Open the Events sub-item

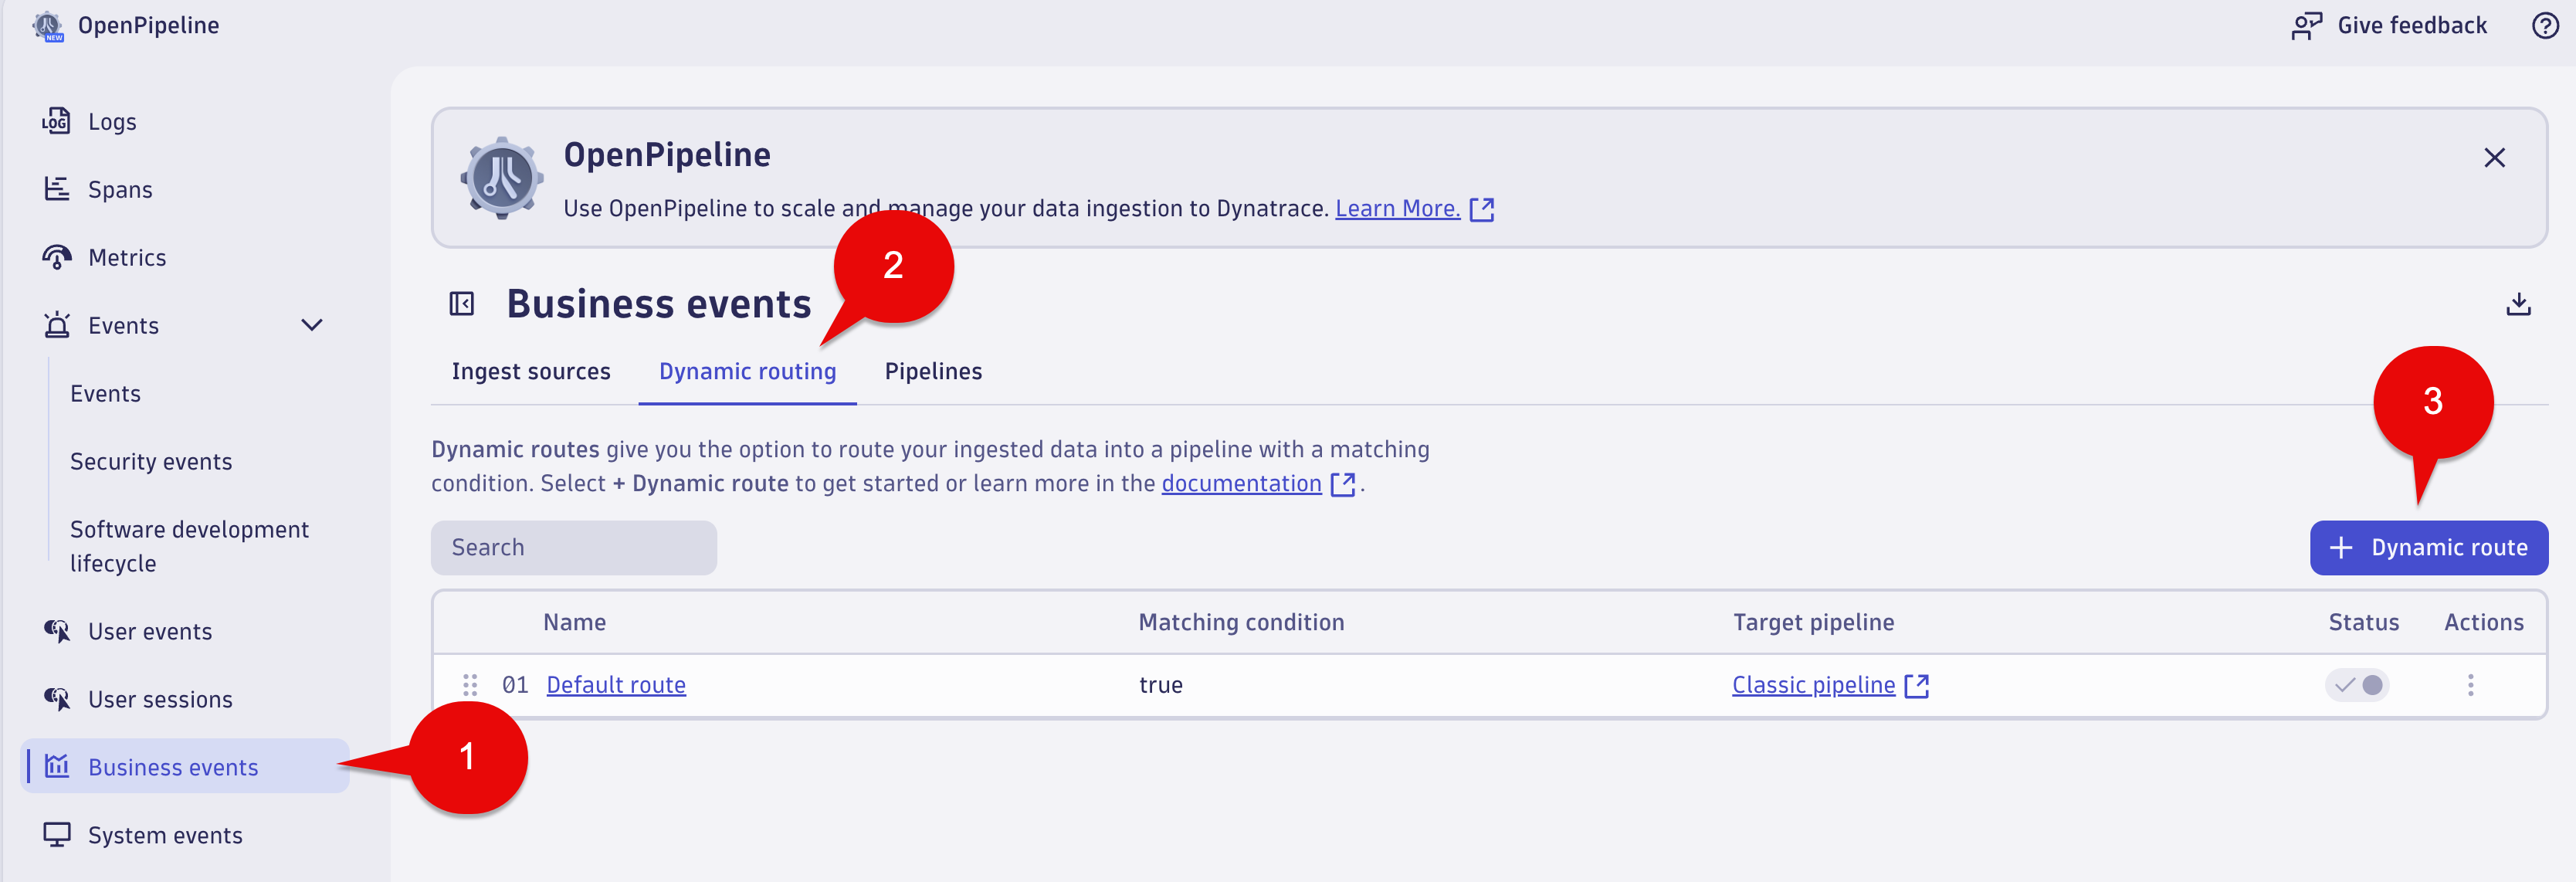pyautogui.click(x=105, y=393)
